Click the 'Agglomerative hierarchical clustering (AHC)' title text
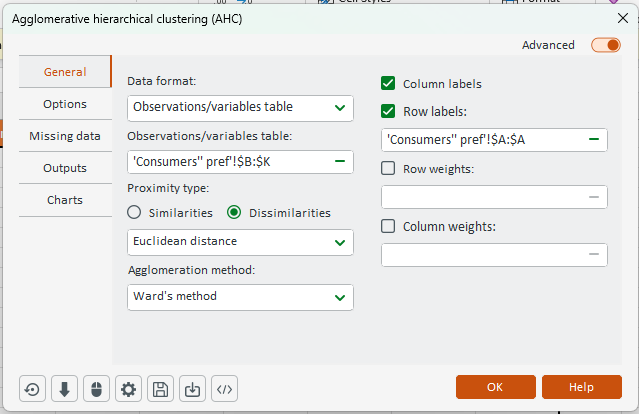The height and width of the screenshot is (414, 639). tap(127, 19)
